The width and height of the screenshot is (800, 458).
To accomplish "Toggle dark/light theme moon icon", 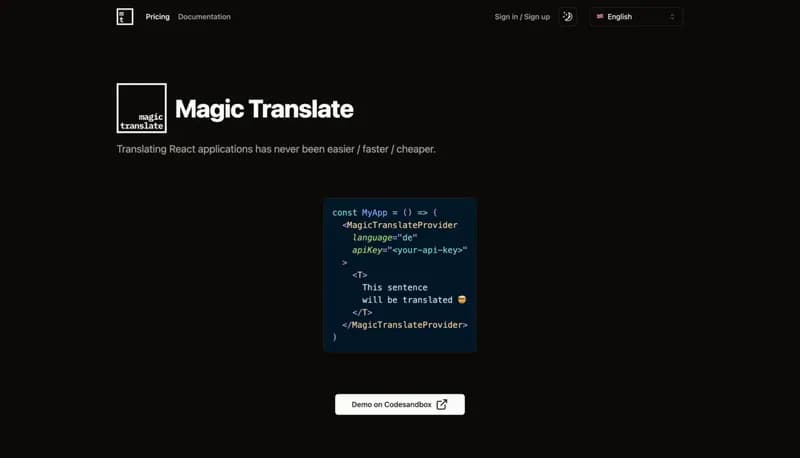I will click(x=567, y=17).
